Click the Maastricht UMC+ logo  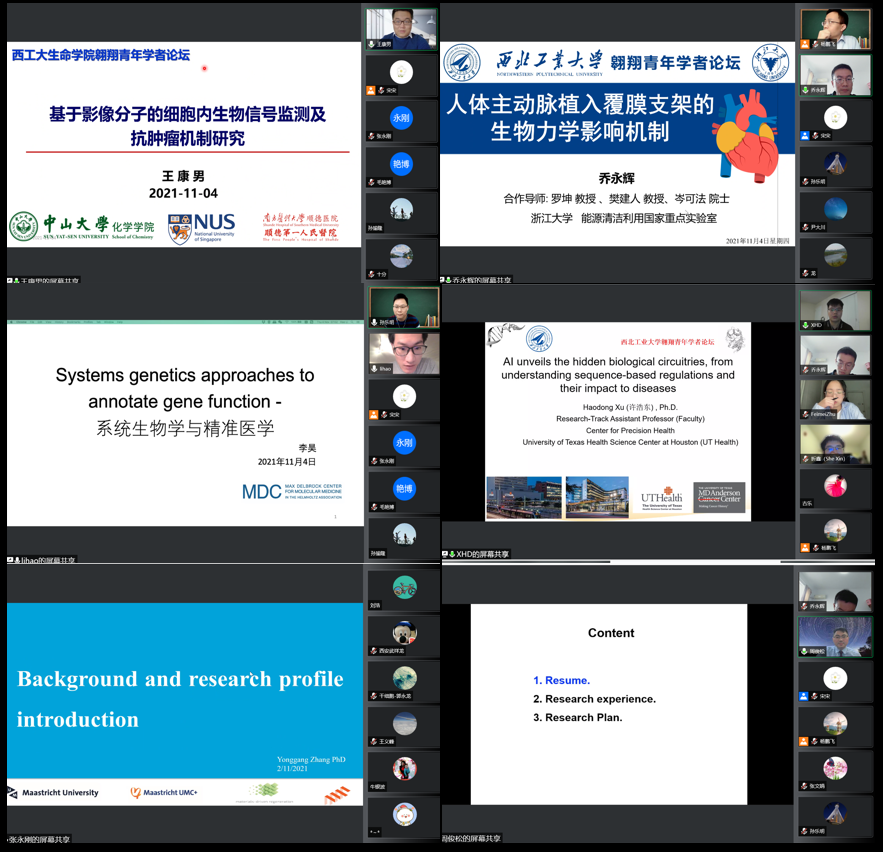pyautogui.click(x=164, y=793)
